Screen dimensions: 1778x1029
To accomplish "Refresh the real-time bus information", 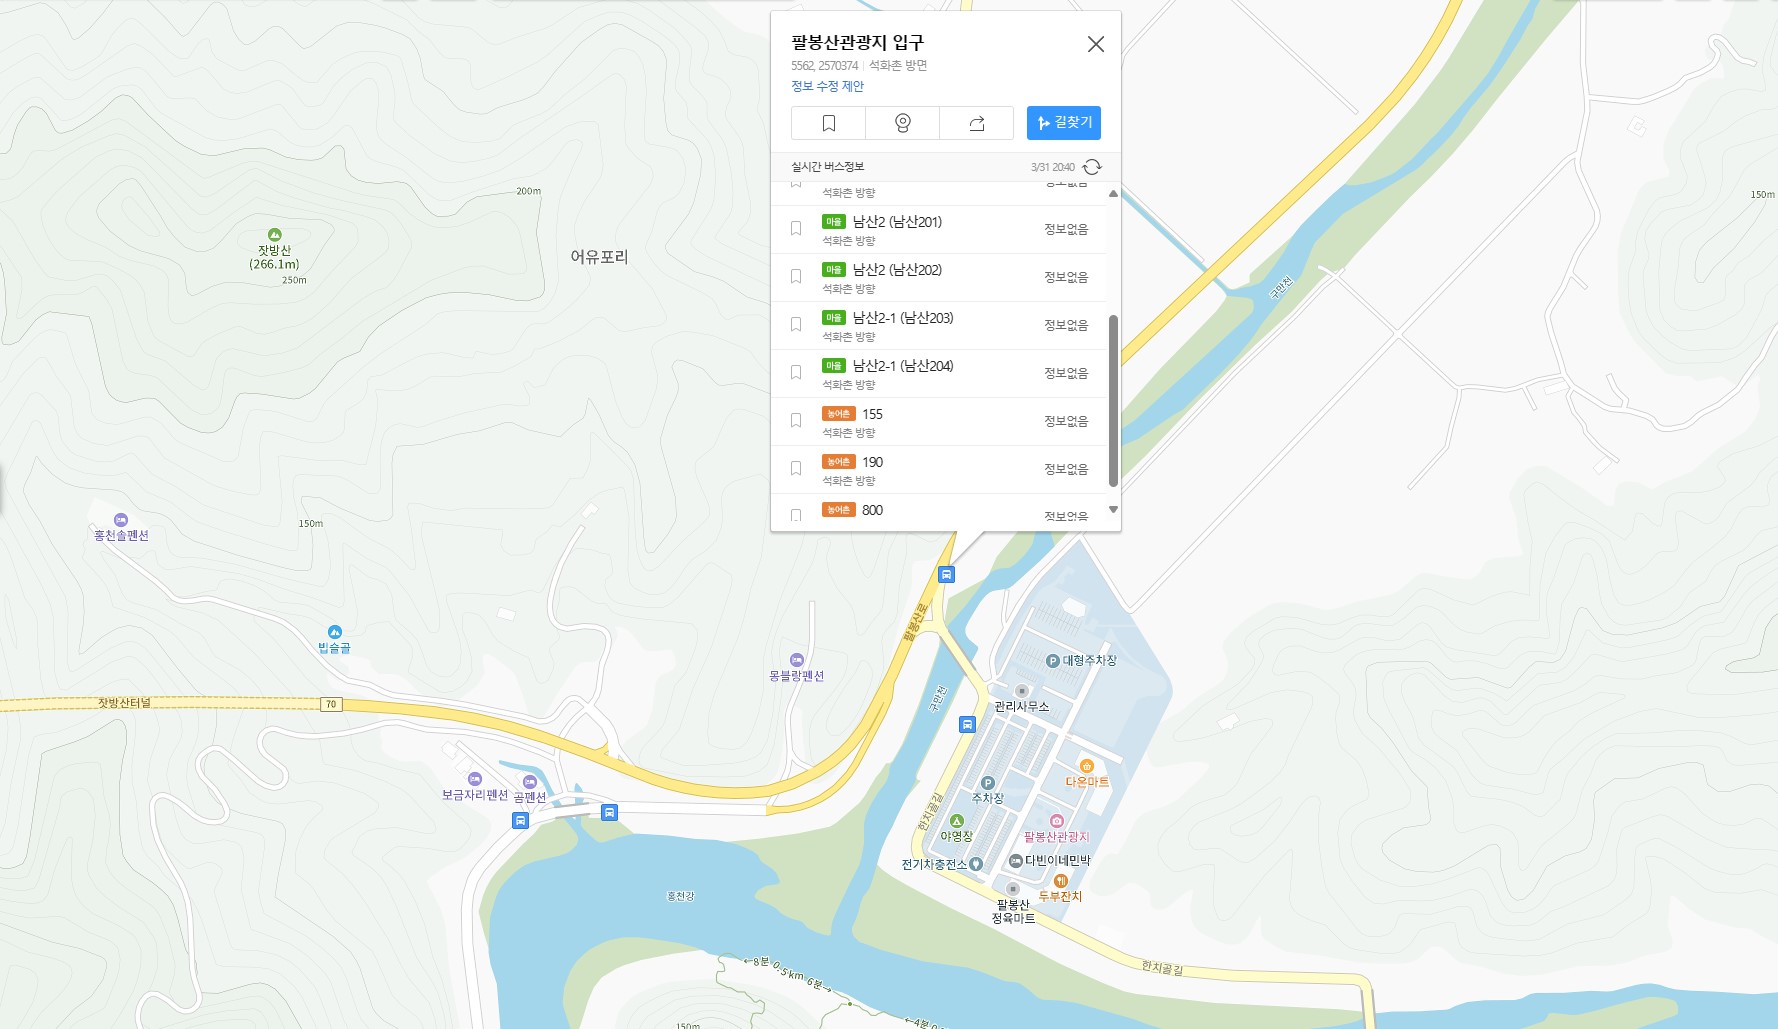I will click(1092, 167).
